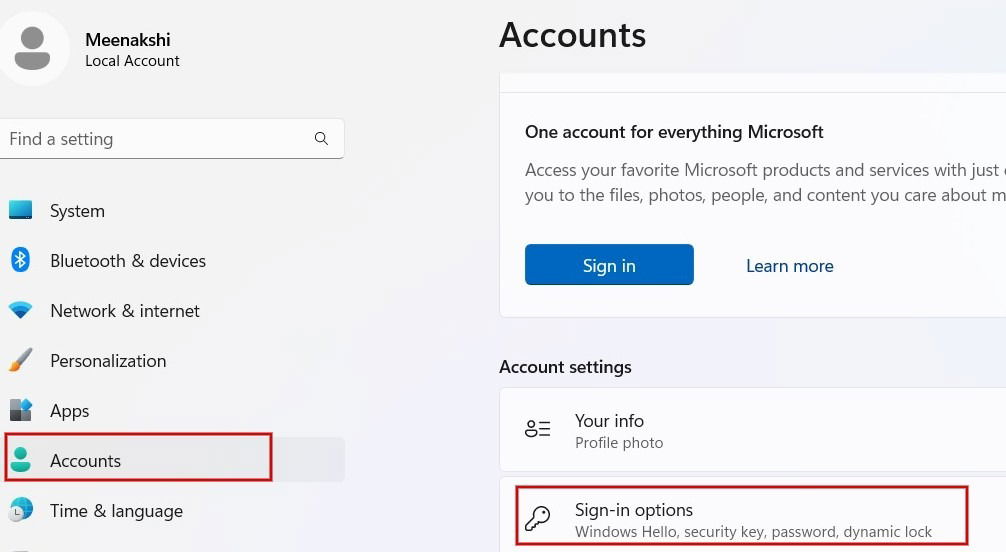The width and height of the screenshot is (1006, 552).
Task: Follow the Learn more link
Action: coord(789,266)
